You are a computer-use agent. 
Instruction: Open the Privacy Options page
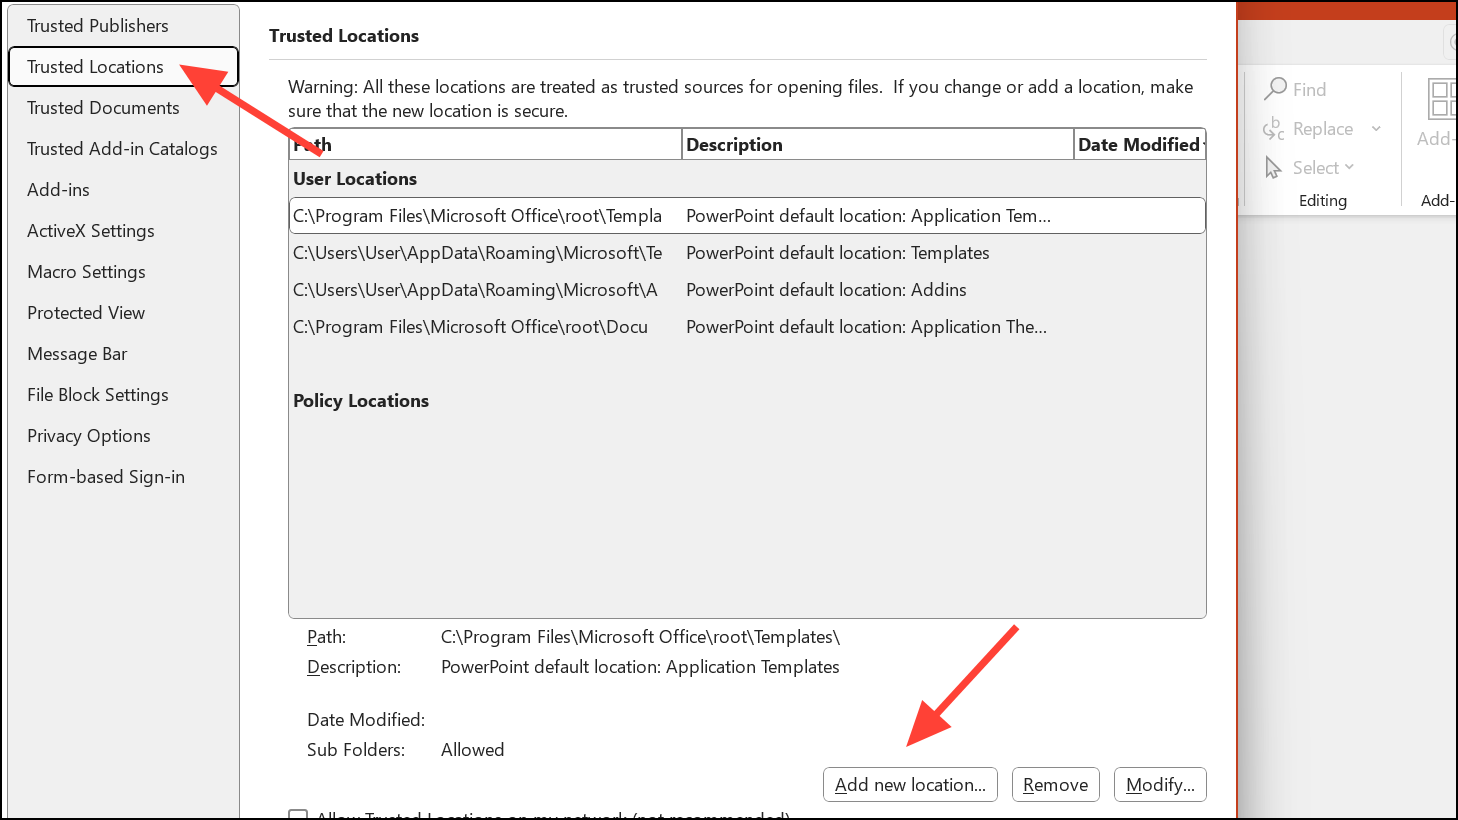click(x=88, y=435)
